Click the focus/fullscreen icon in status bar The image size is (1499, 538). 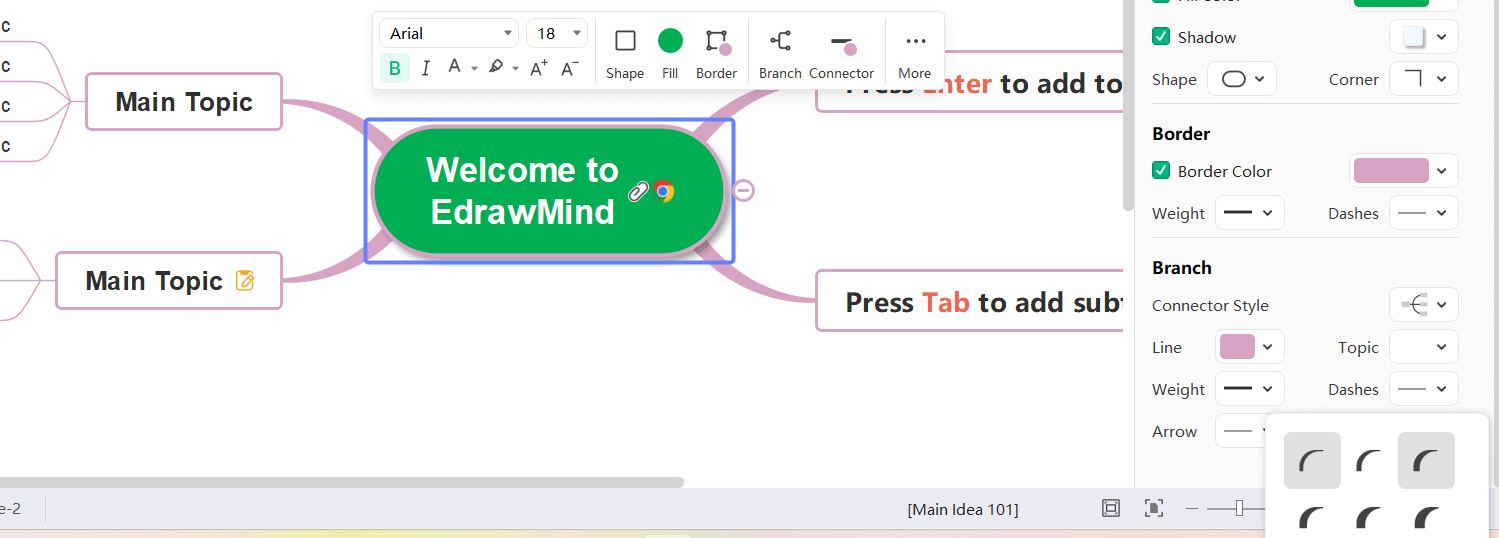[x=1154, y=508]
